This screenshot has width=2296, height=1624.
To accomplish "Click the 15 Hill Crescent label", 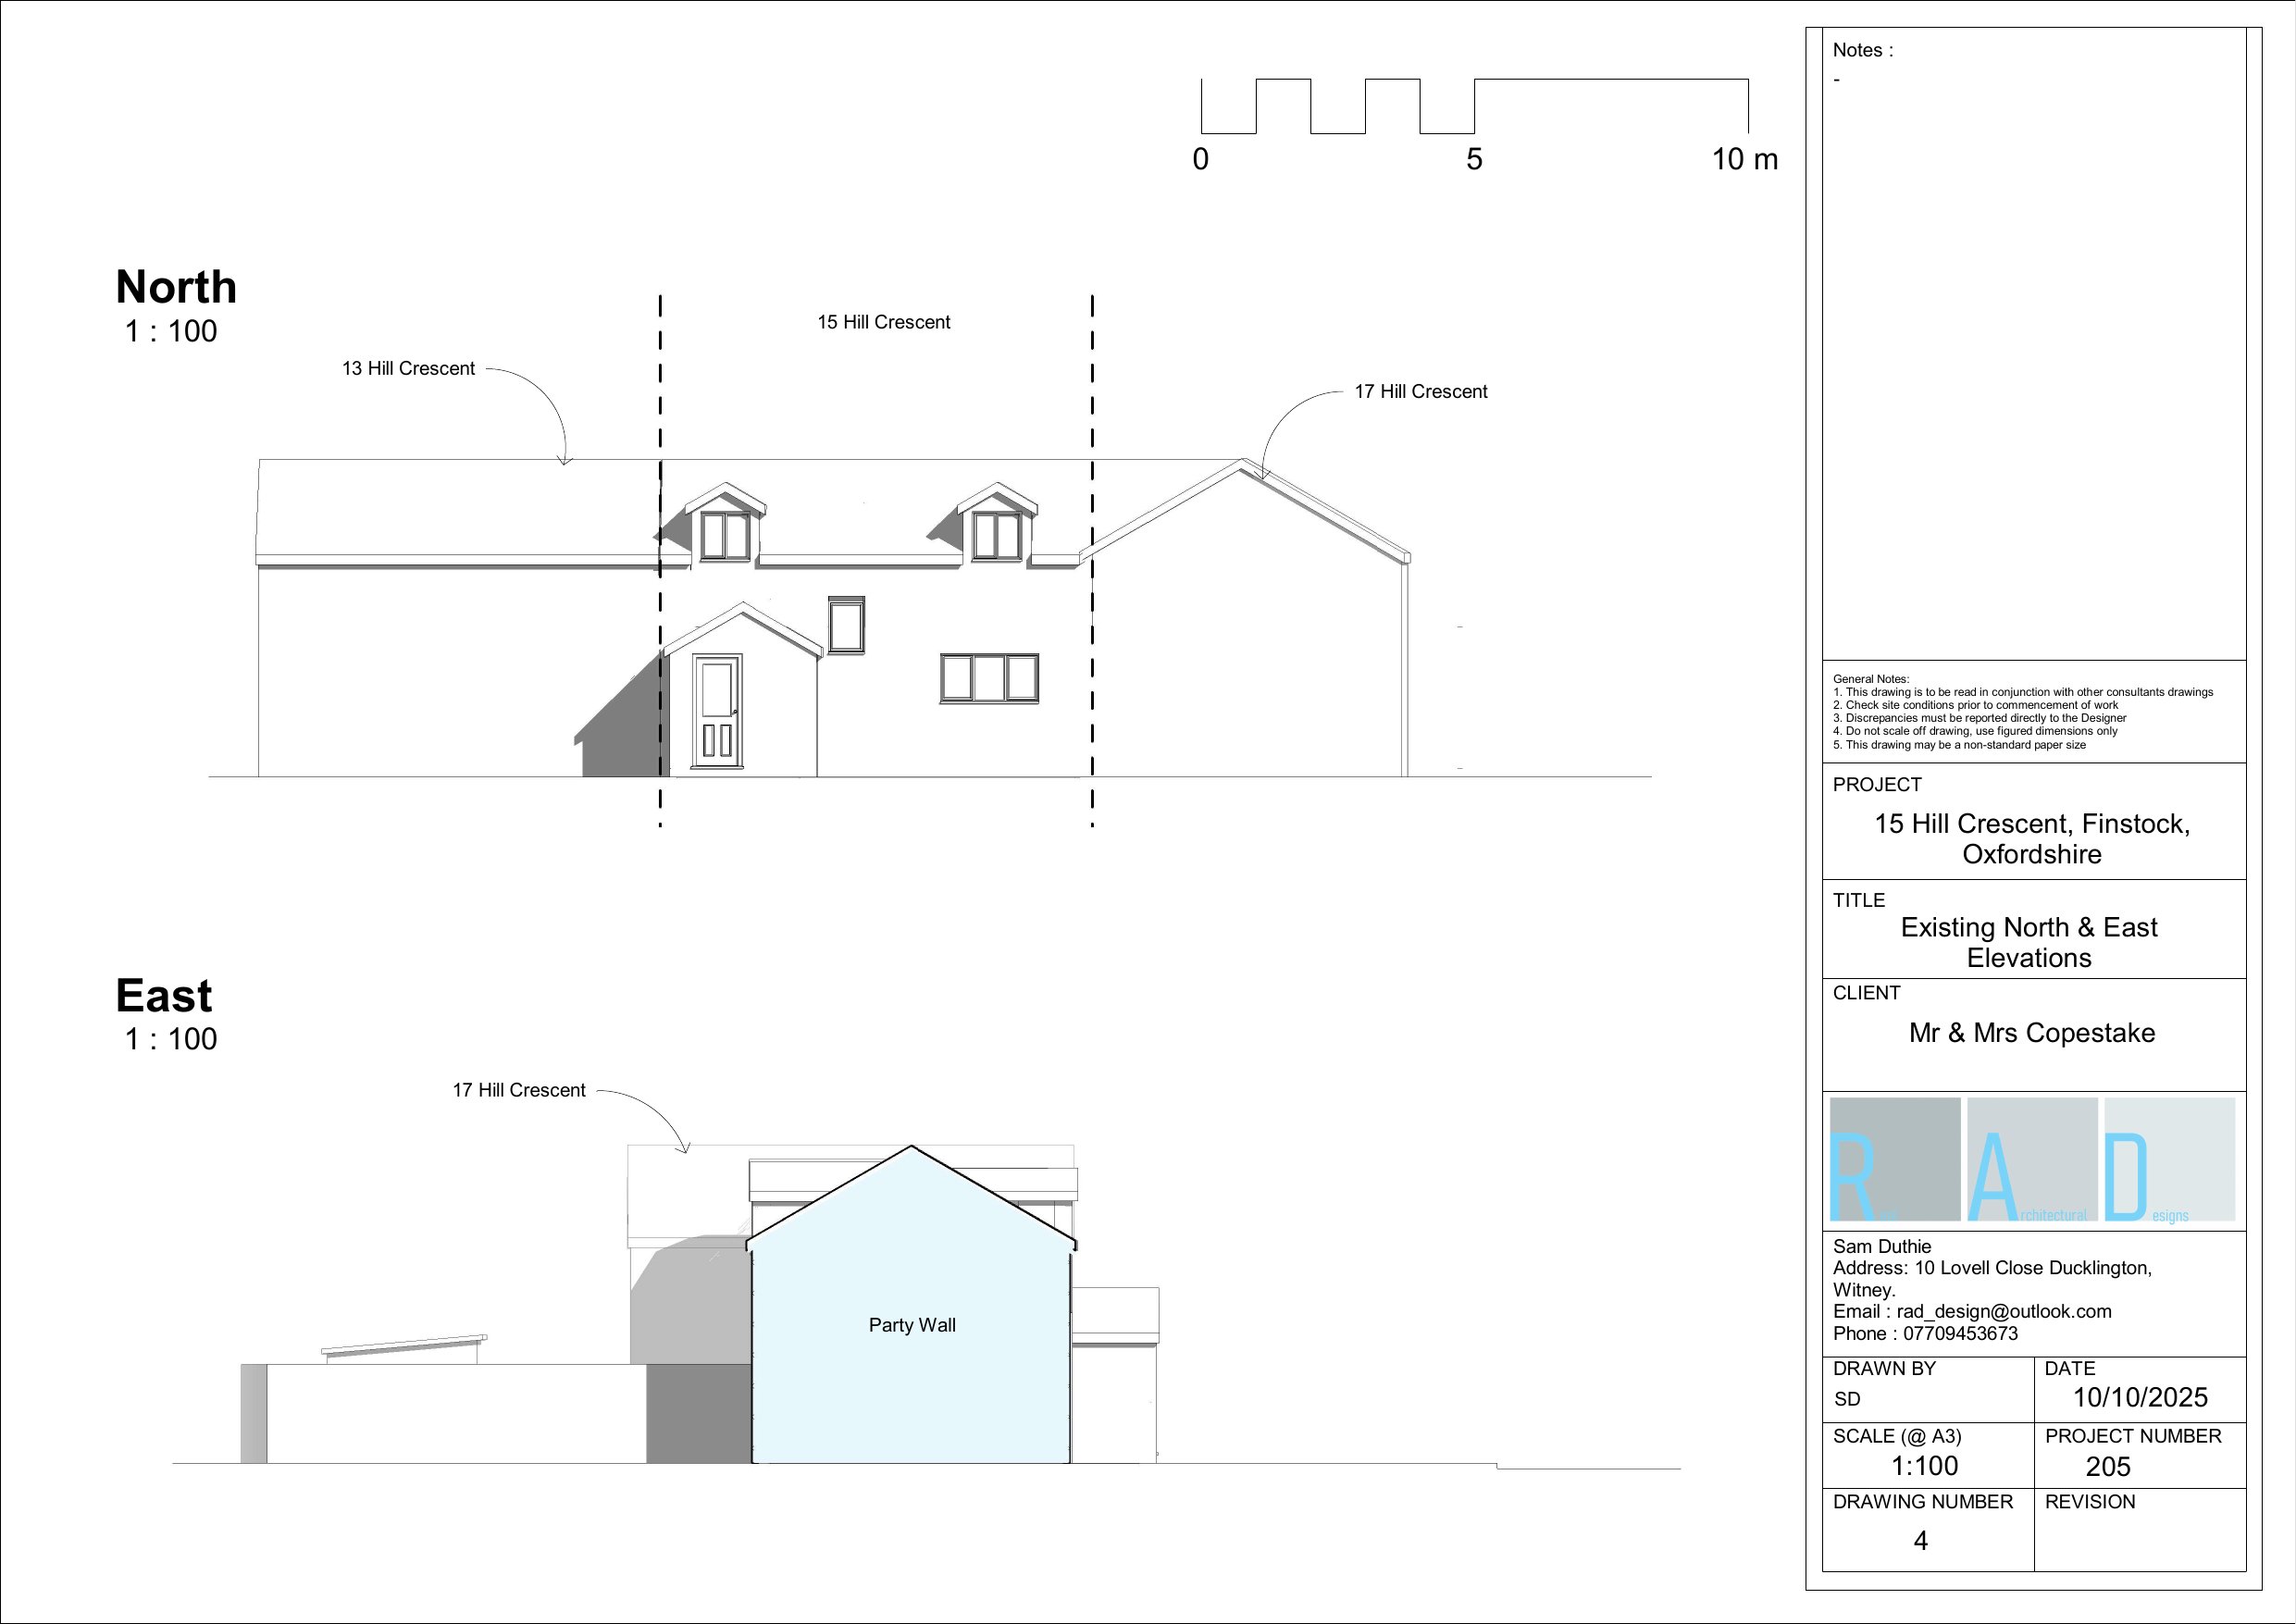I will [x=883, y=322].
